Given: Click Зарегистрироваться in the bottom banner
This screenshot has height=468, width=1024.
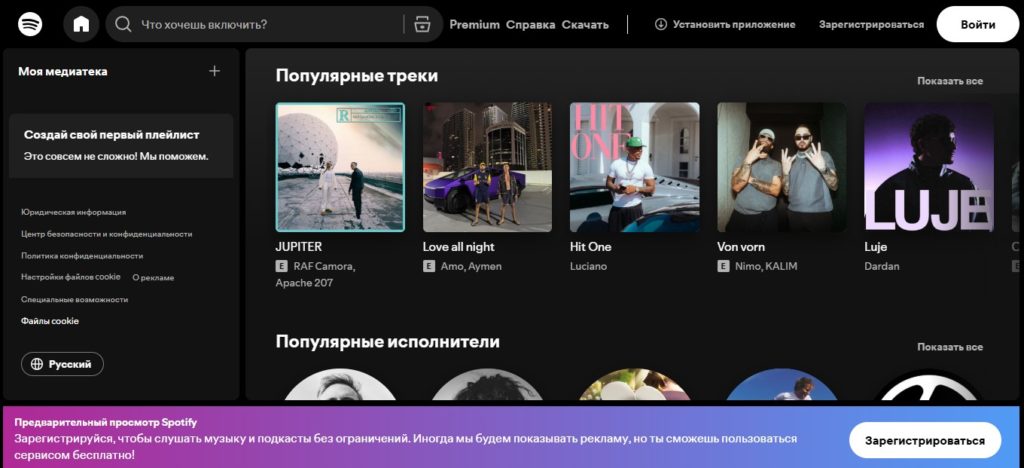Looking at the screenshot, I should point(925,440).
